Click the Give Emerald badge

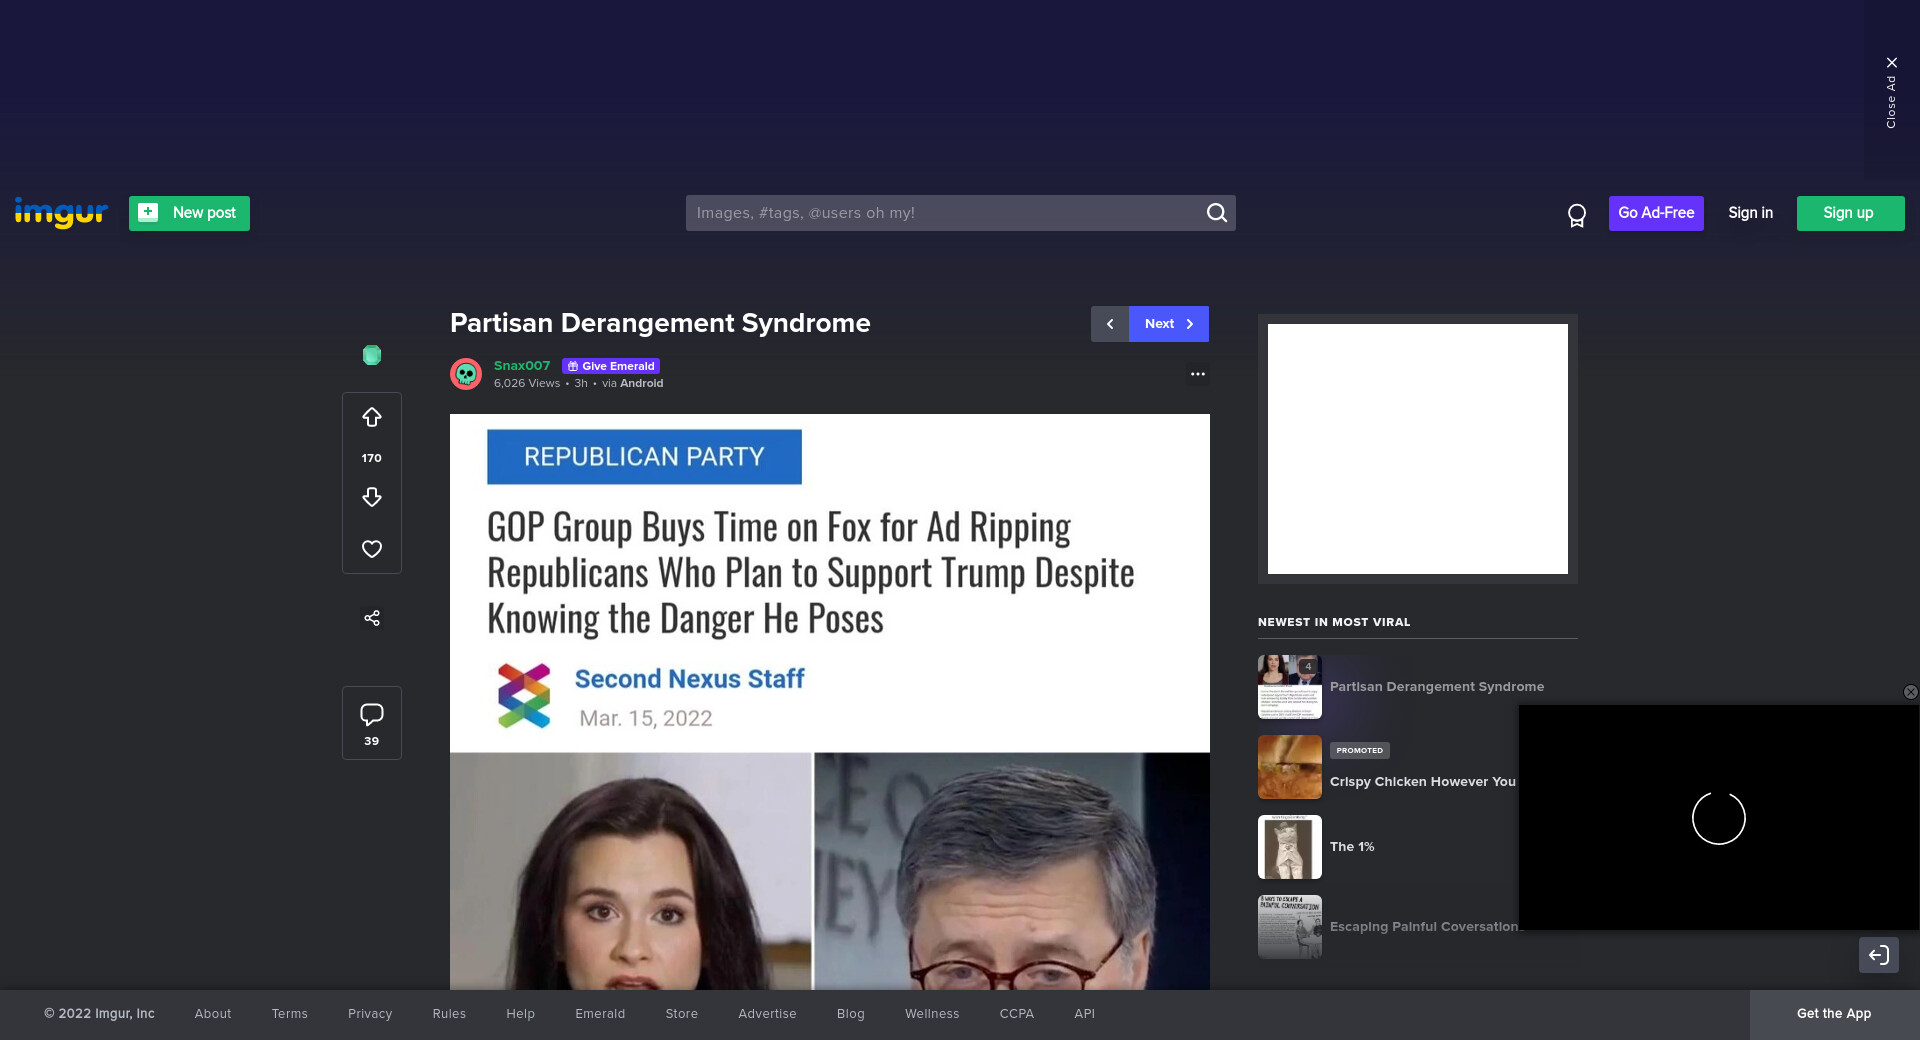click(x=611, y=366)
